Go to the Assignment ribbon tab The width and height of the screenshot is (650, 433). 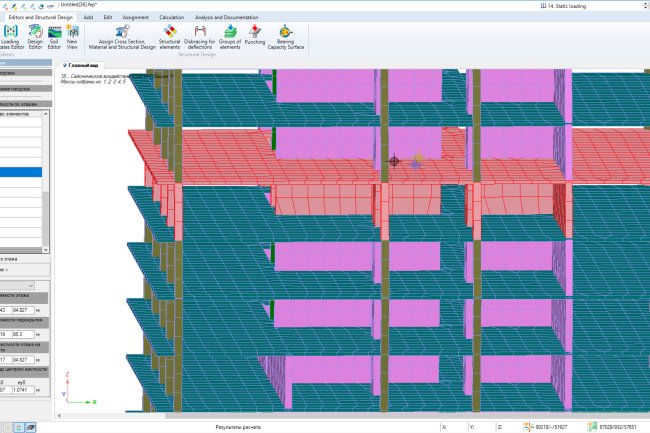click(x=135, y=17)
